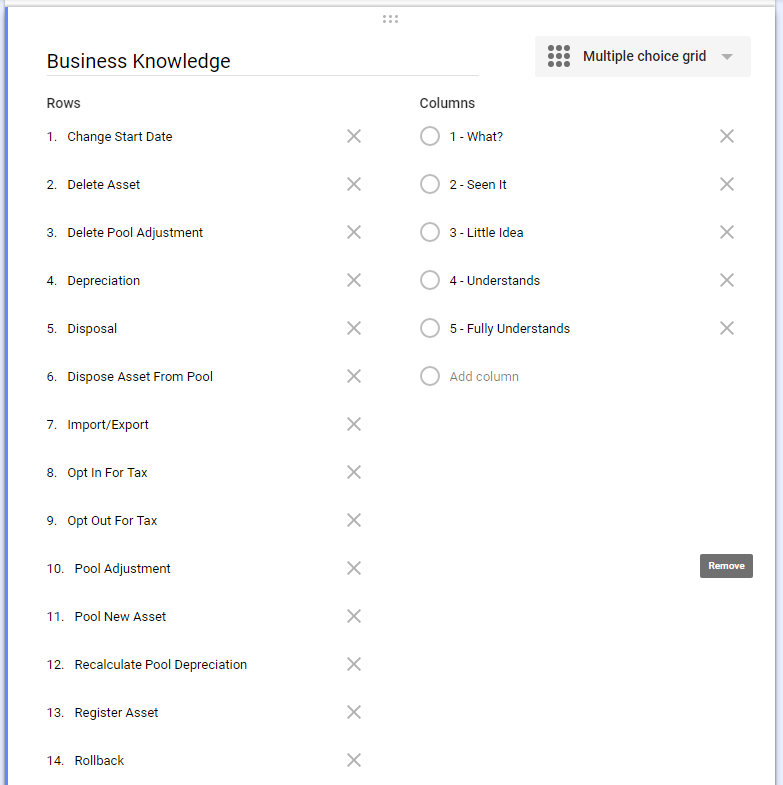Edit row text 'Disposal'
783x785 pixels.
[92, 329]
